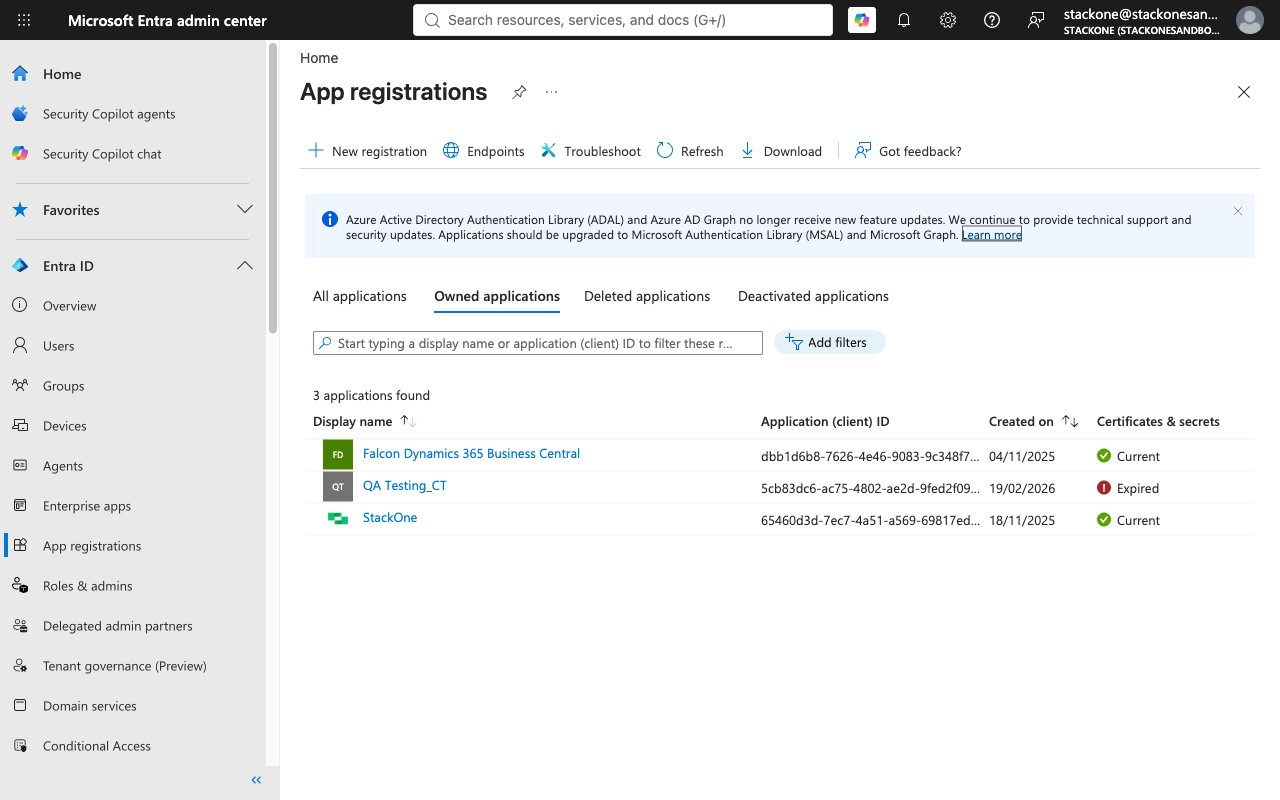This screenshot has width=1280, height=800.
Task: Click the Users icon in sidebar
Action: tap(20, 346)
